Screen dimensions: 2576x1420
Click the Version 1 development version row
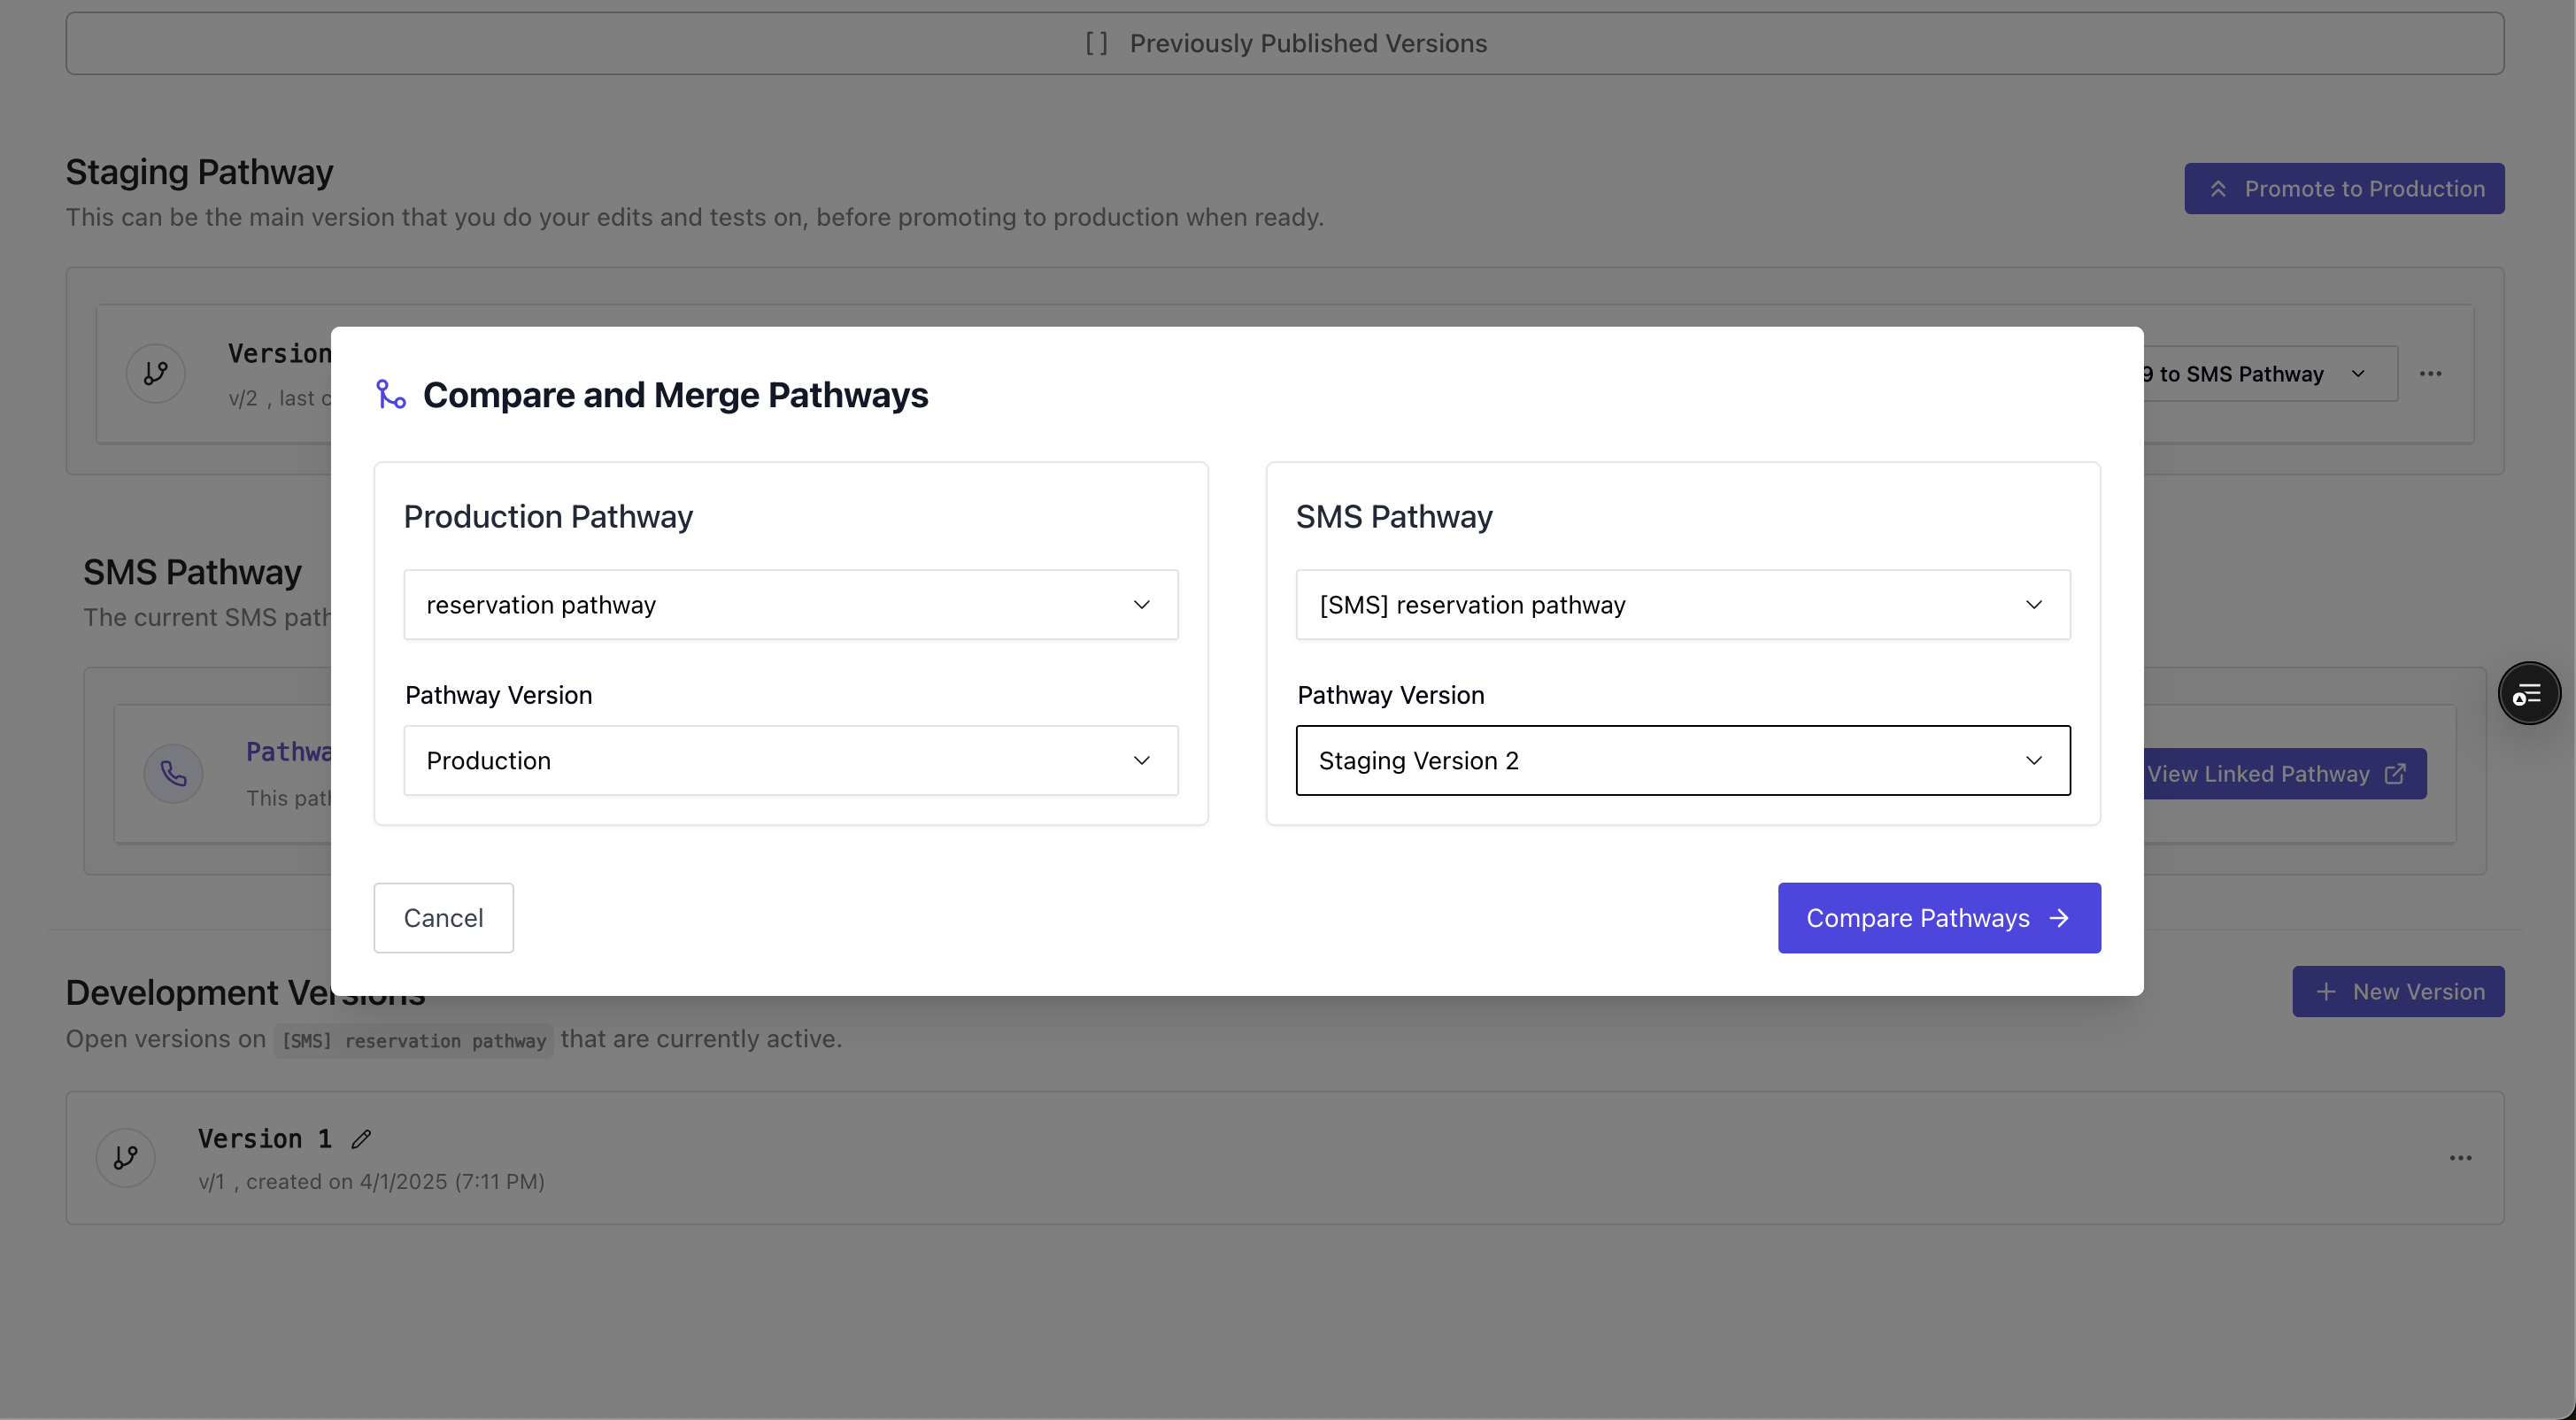1284,1158
